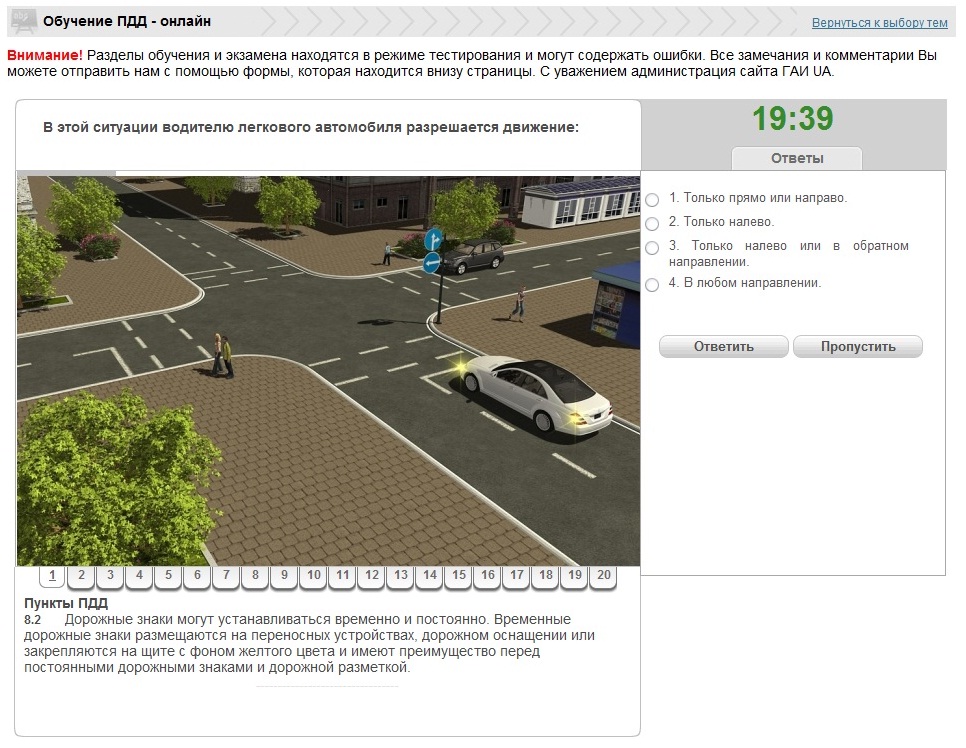Go to question number 1
Image resolution: width=966 pixels, height=748 pixels.
coord(52,576)
